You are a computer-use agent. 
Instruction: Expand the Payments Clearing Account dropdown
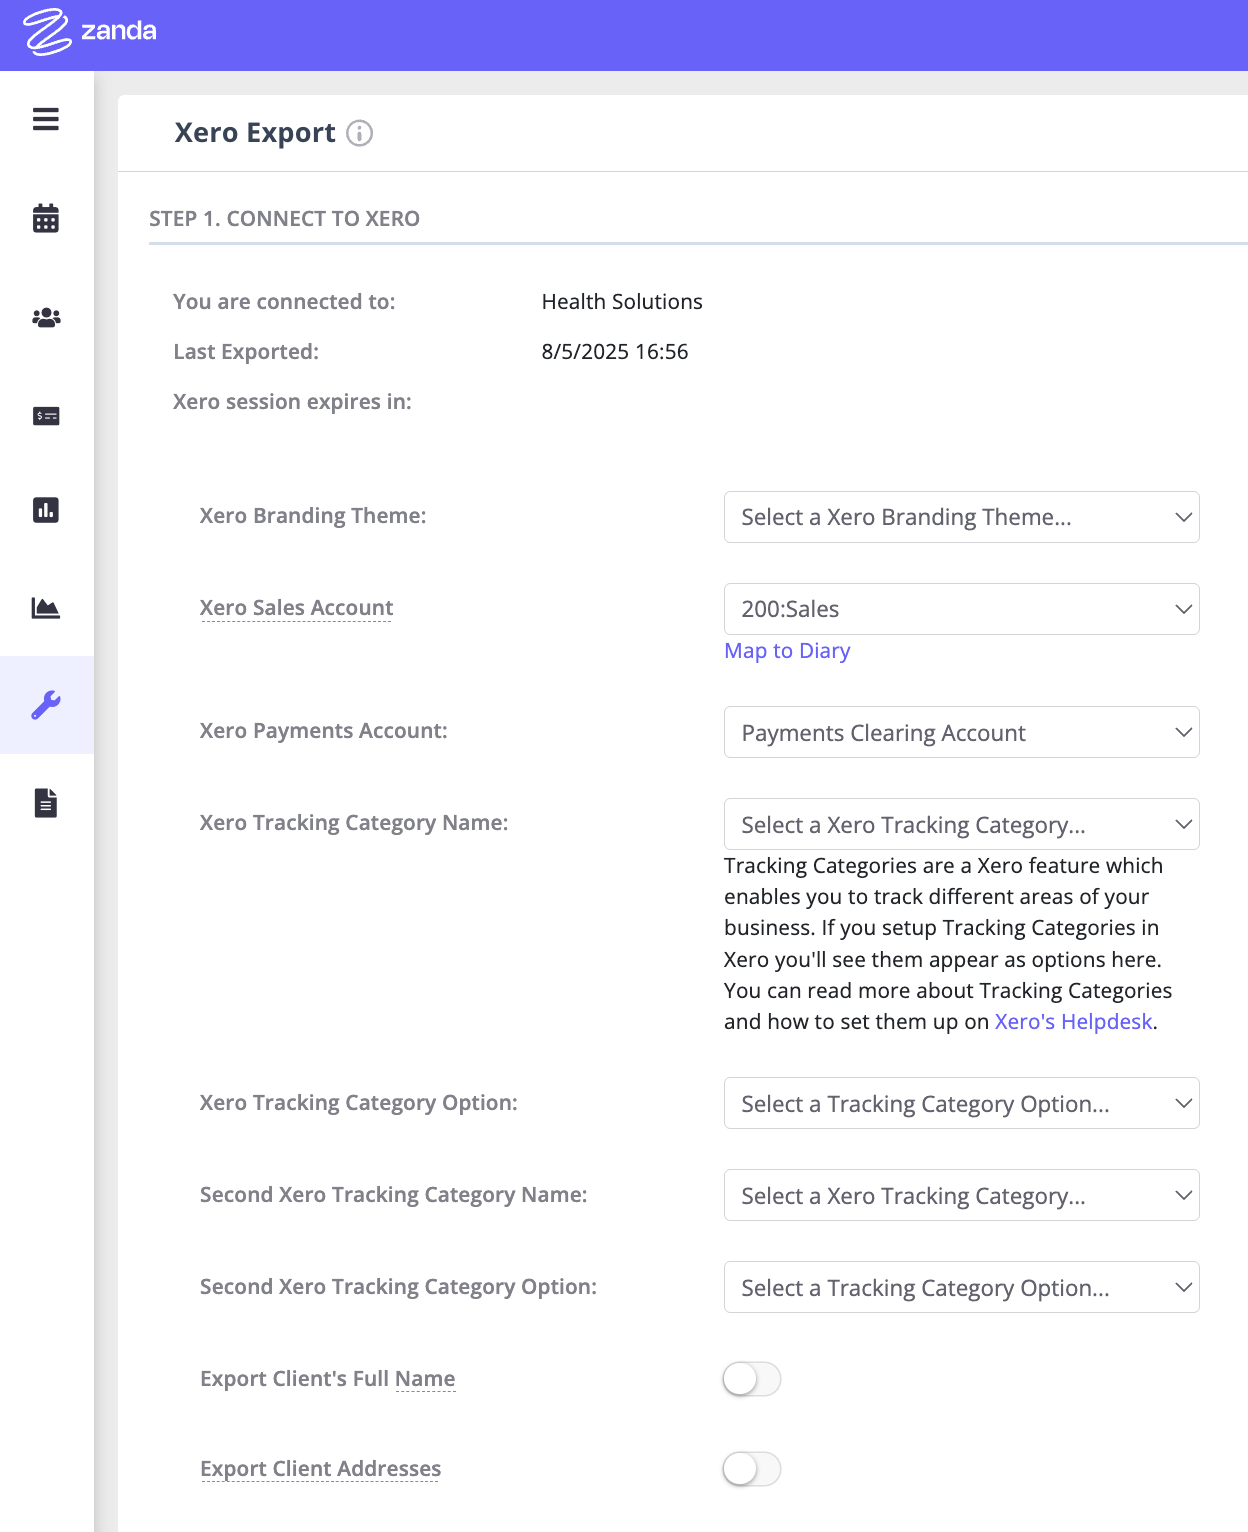click(961, 733)
